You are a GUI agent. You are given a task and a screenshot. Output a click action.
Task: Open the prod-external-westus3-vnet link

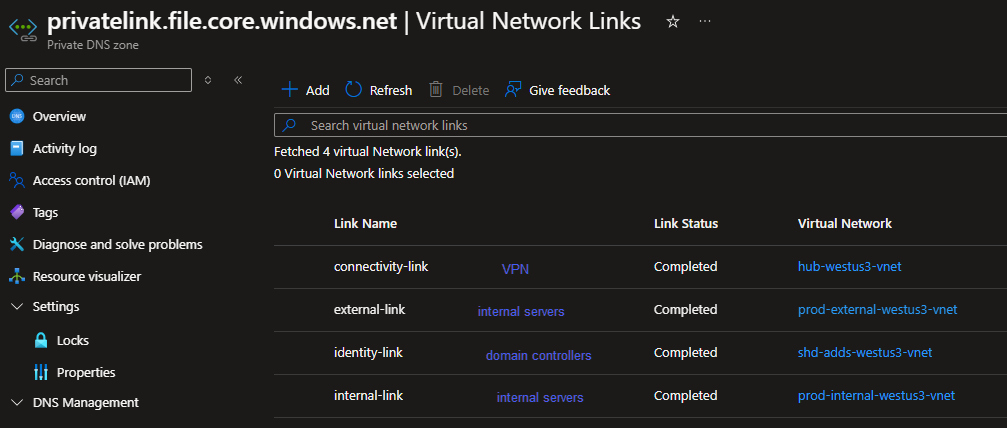point(877,309)
